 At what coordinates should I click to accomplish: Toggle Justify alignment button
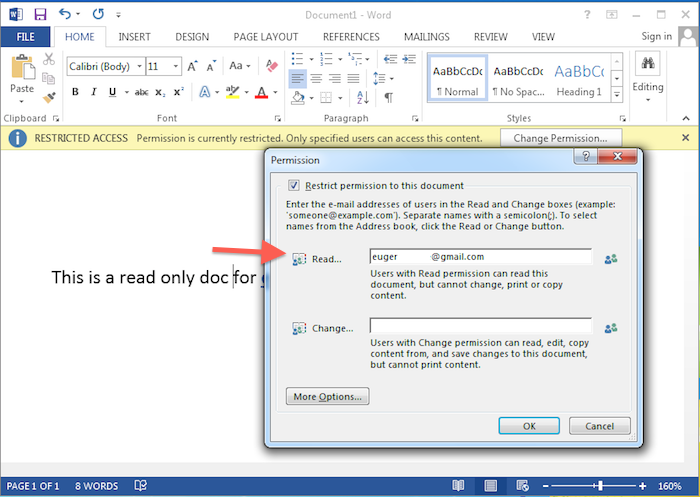point(354,79)
